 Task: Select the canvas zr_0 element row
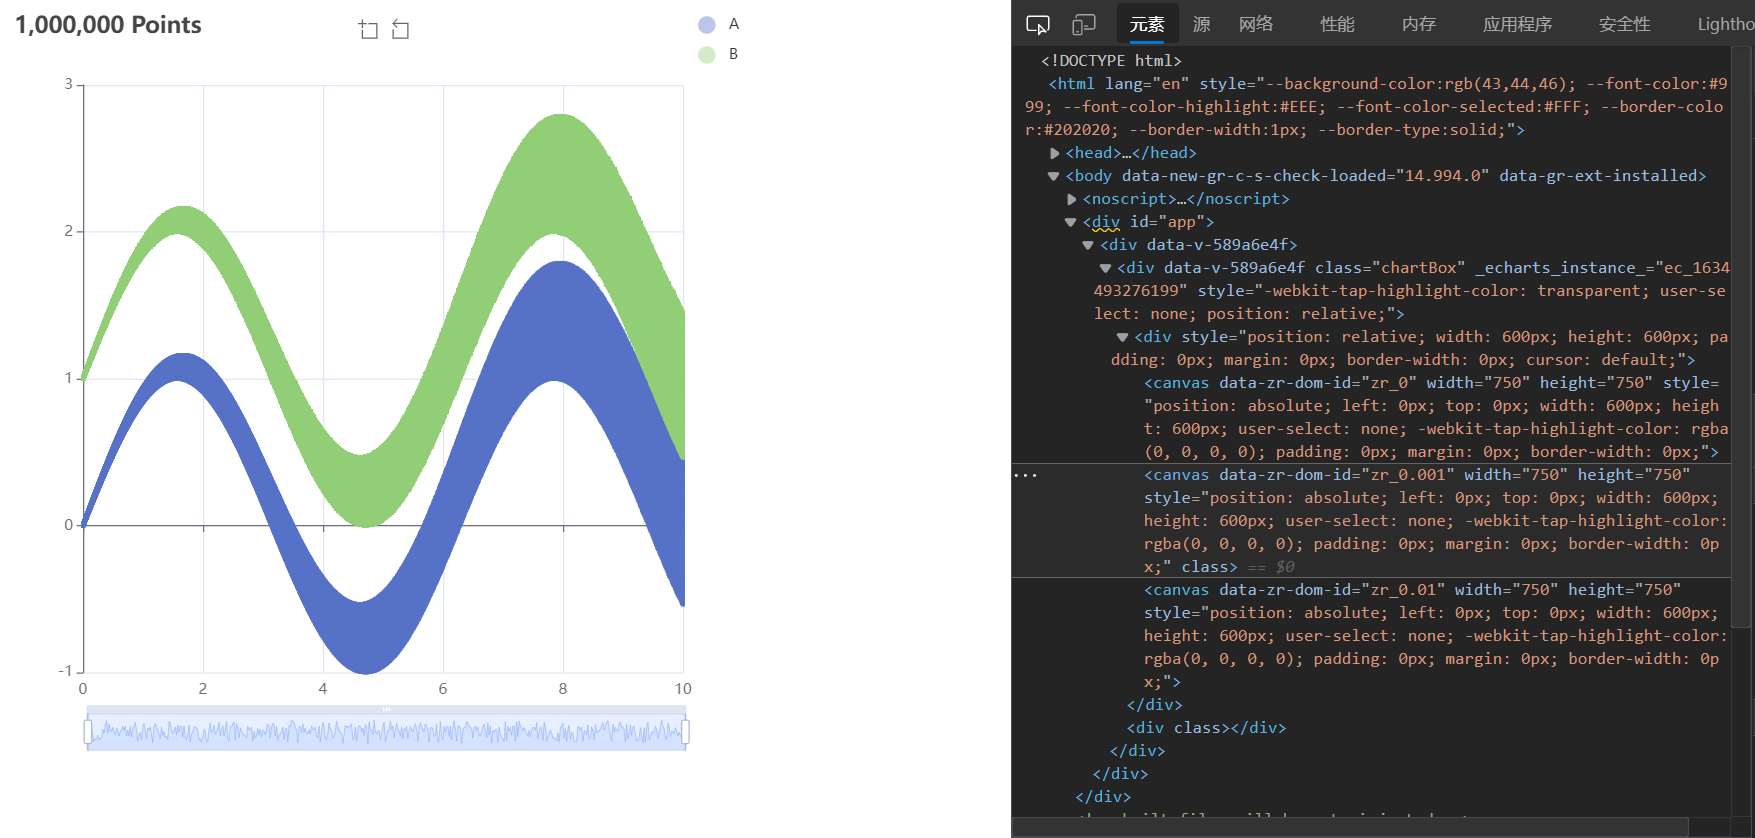pos(1371,417)
